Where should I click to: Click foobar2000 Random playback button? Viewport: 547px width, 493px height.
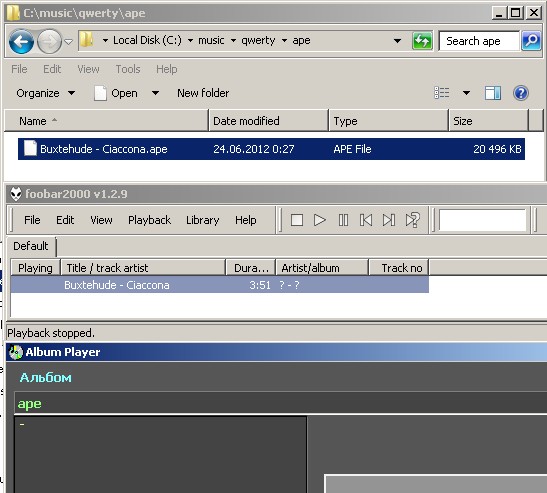point(412,220)
